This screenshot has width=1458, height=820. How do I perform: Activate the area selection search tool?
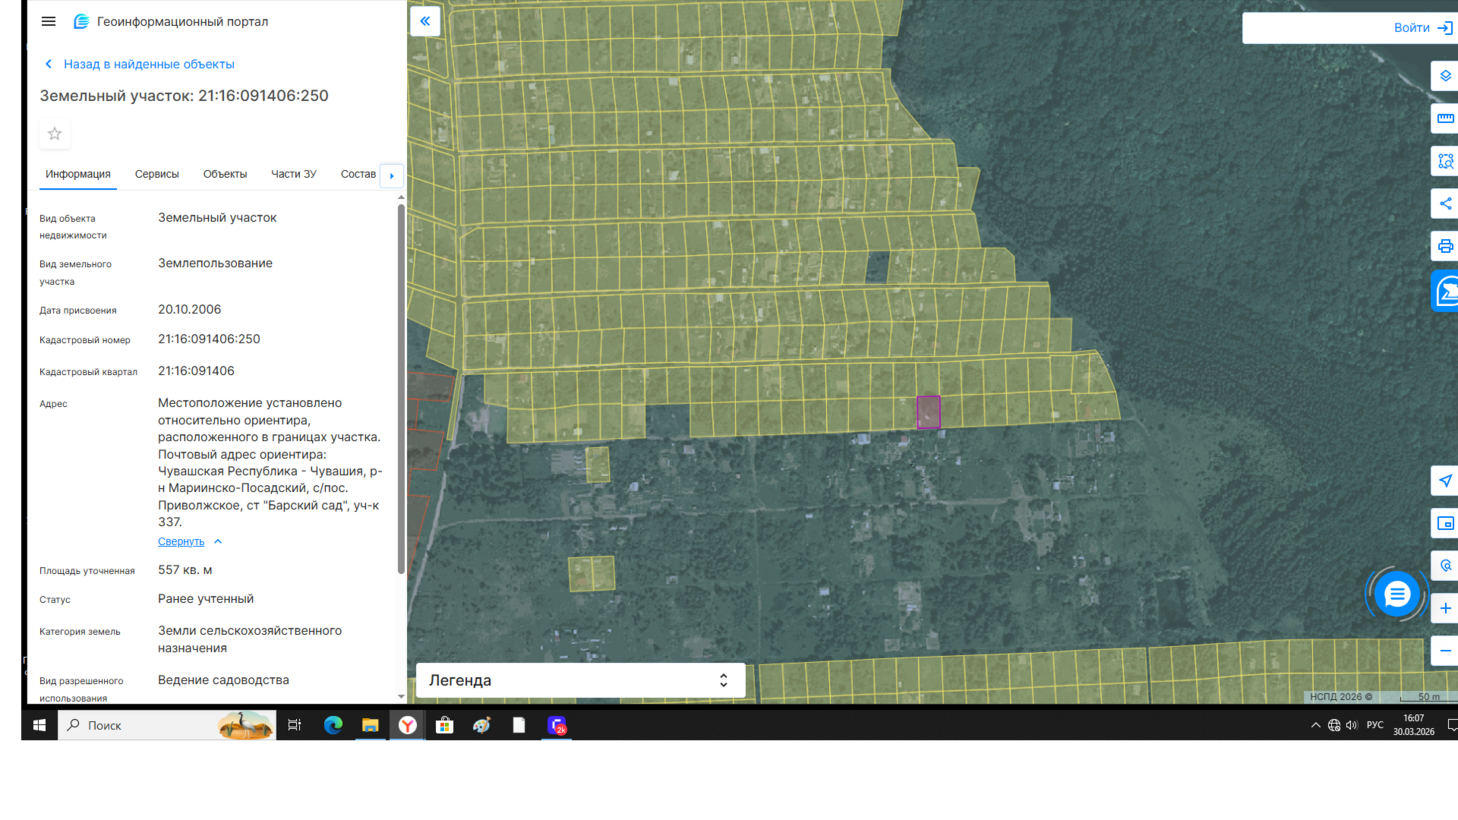[x=1445, y=161]
